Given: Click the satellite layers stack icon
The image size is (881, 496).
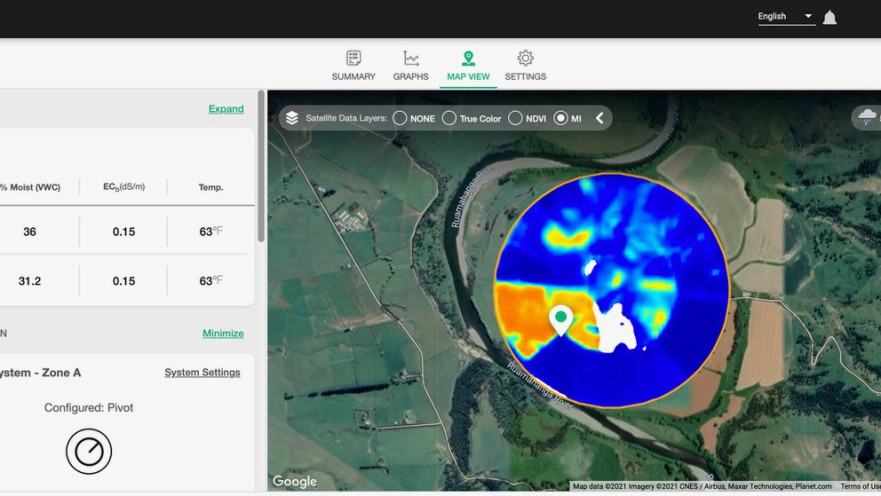Looking at the screenshot, I should pyautogui.click(x=292, y=118).
